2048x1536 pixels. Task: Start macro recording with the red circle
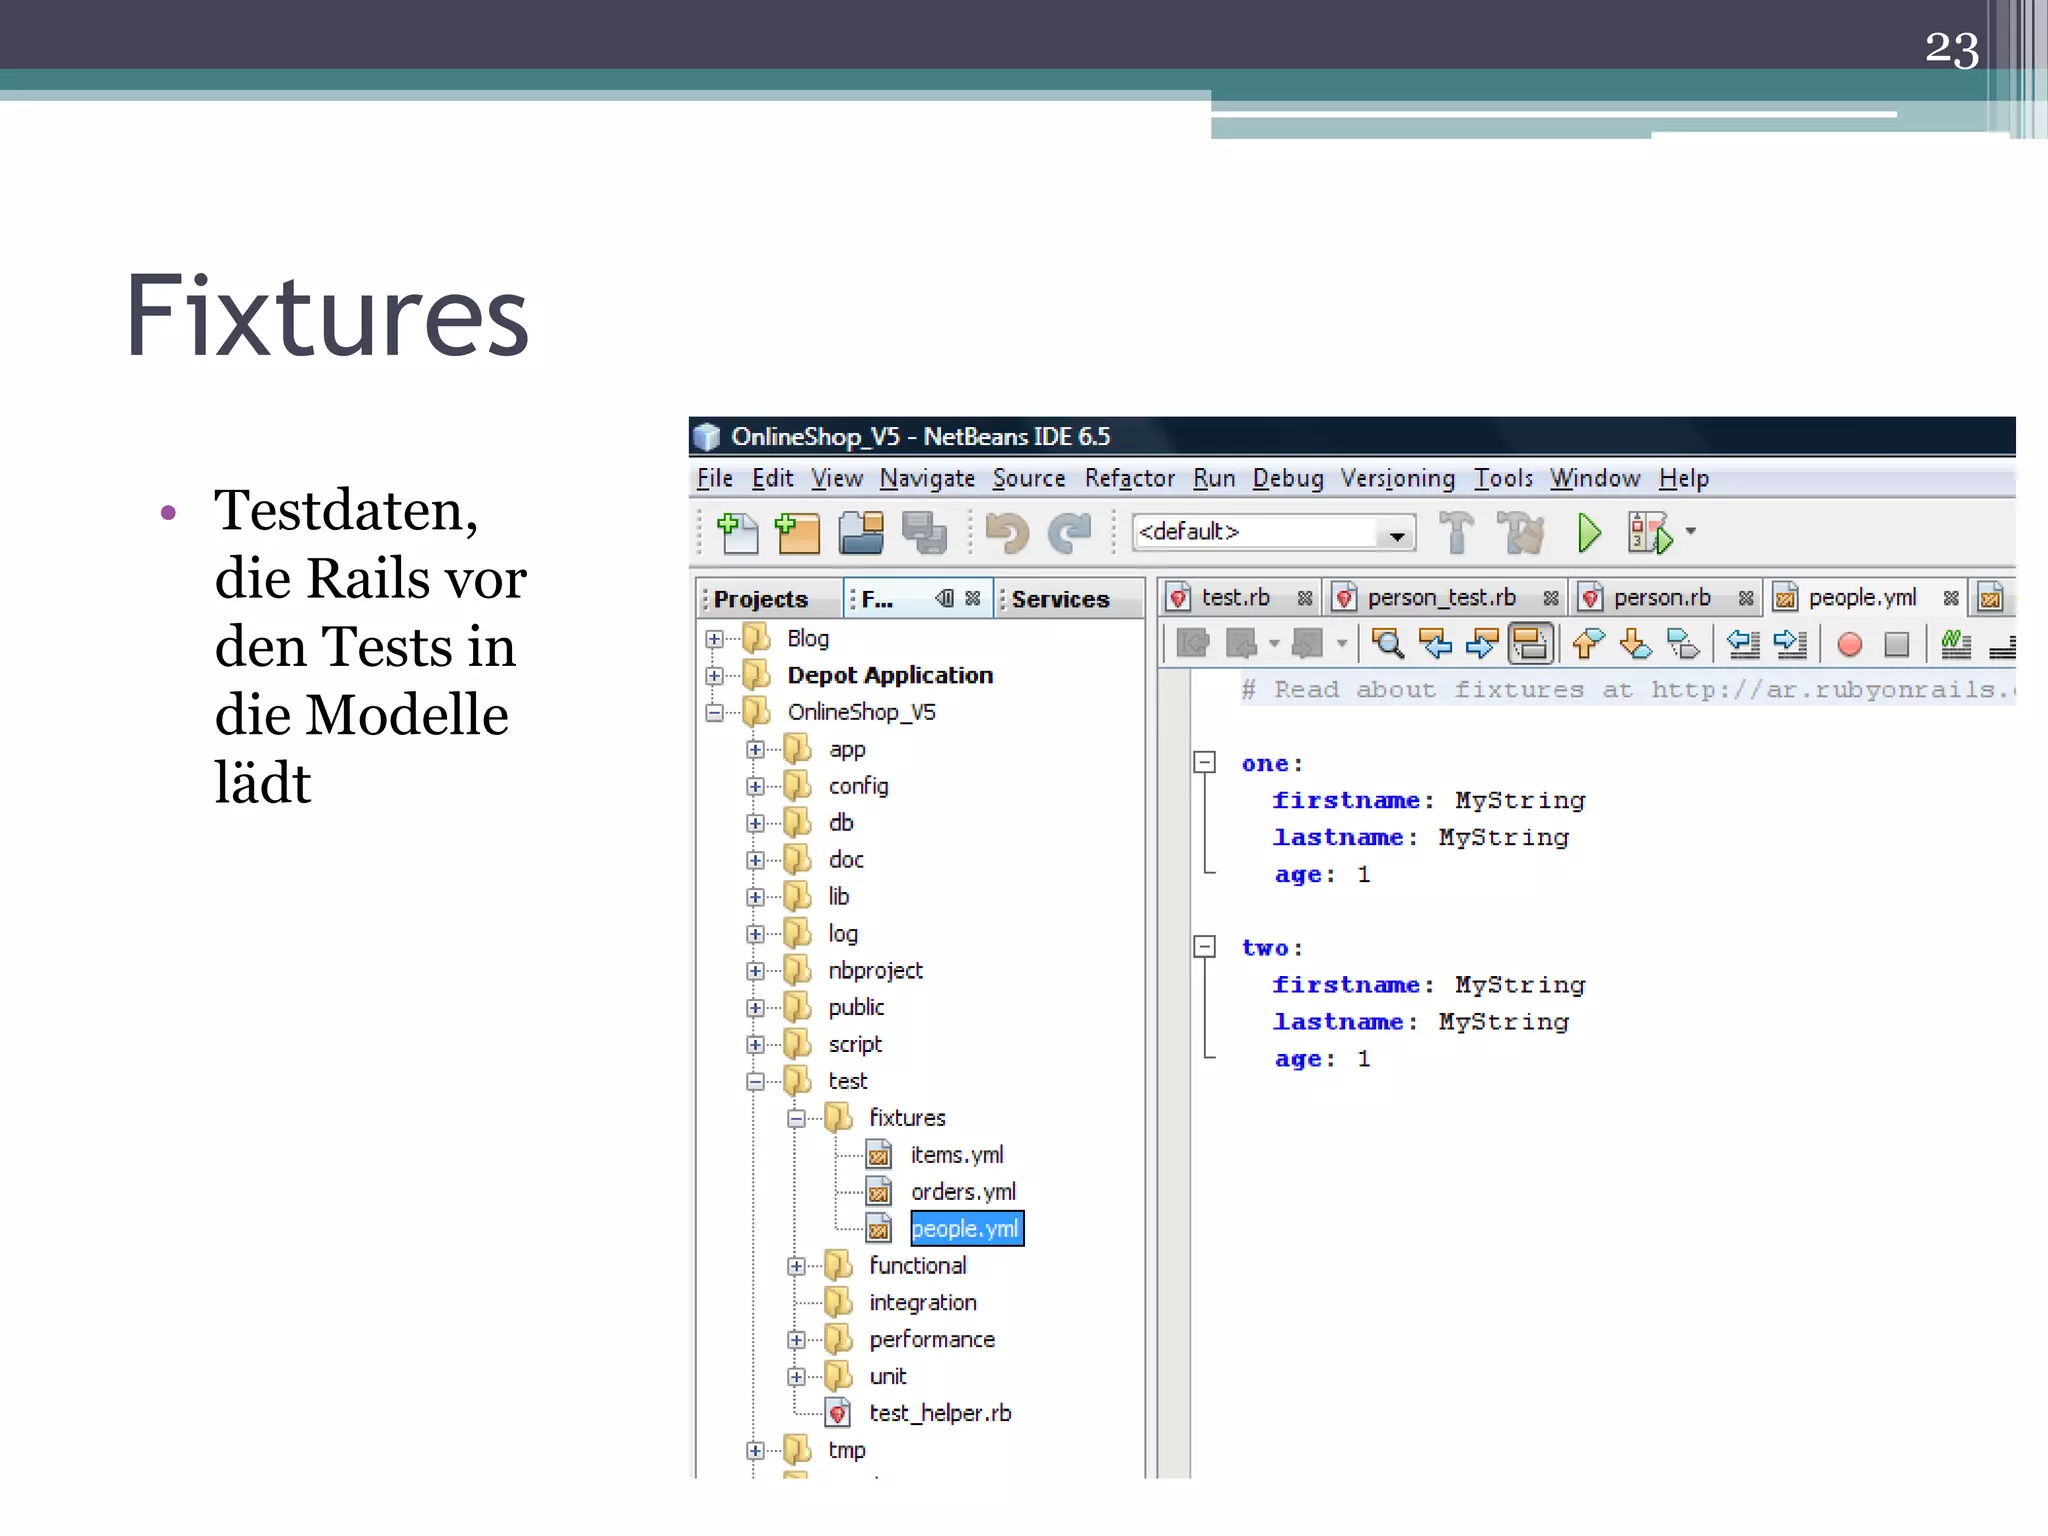coord(1849,644)
